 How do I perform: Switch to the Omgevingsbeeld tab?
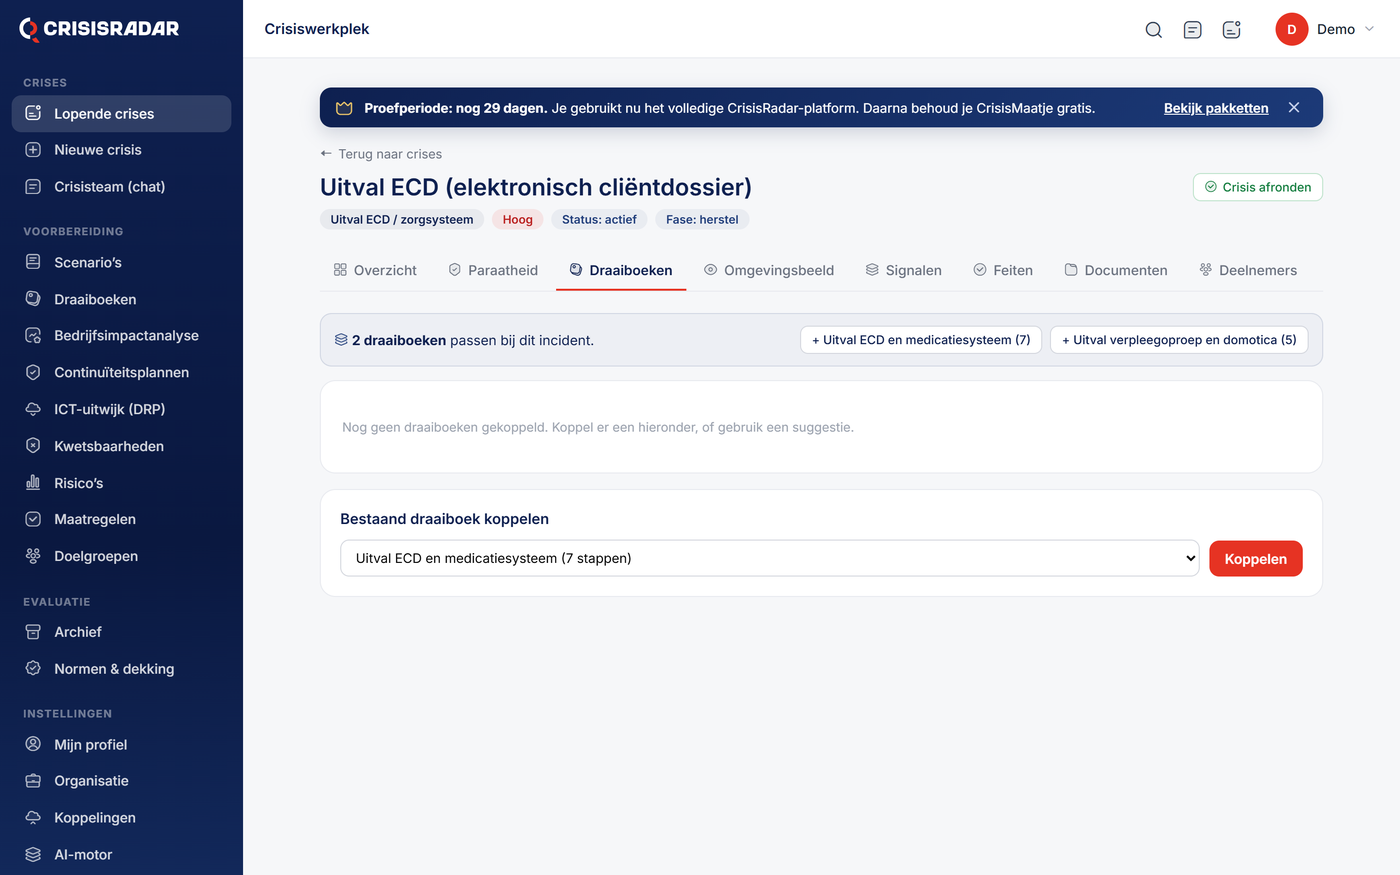[769, 270]
